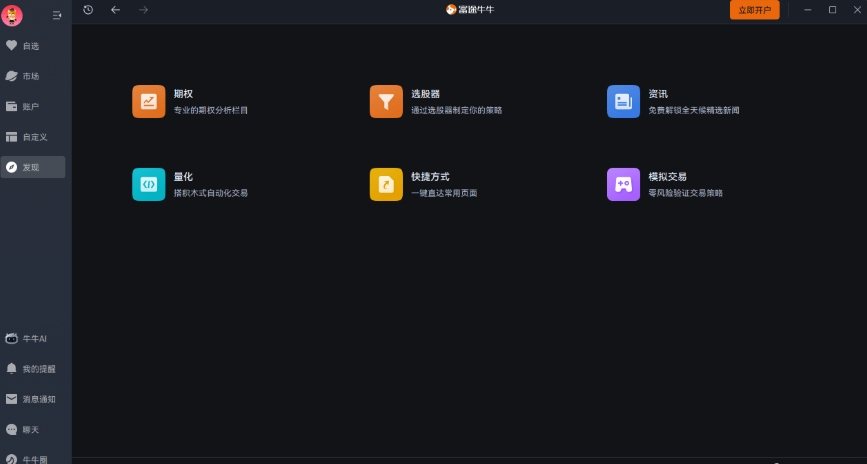This screenshot has width=867, height=464.
Task: Open the 聊天 chat section
Action: 32,429
